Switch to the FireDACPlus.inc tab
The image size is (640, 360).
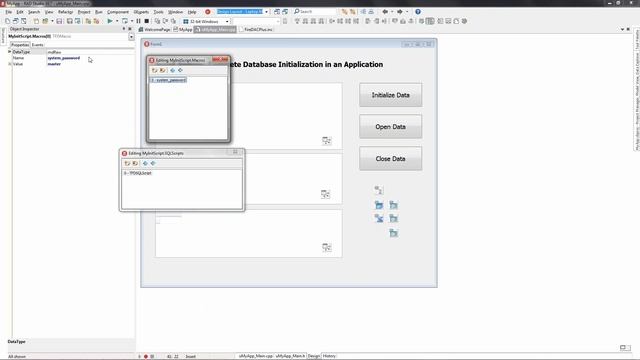[x=256, y=30]
